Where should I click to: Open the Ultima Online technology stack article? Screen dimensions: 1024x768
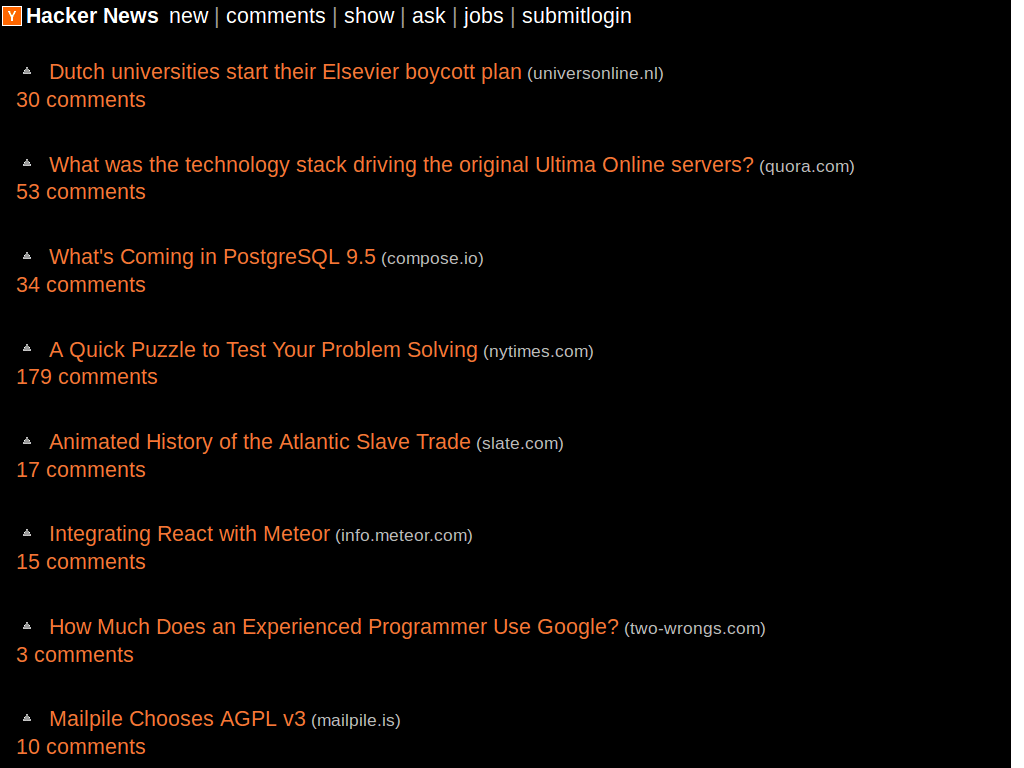(402, 165)
